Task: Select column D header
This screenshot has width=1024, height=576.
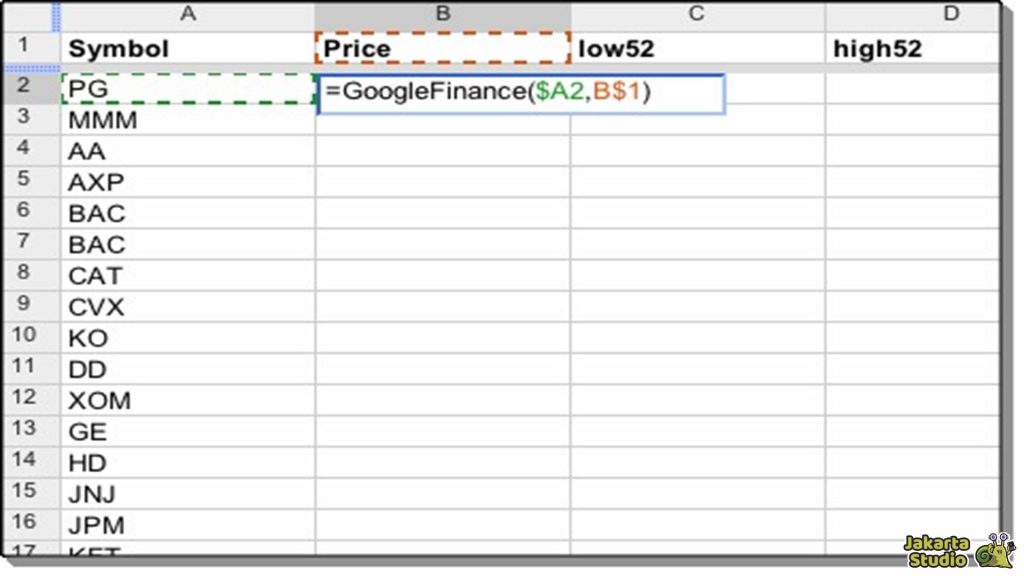Action: [950, 14]
